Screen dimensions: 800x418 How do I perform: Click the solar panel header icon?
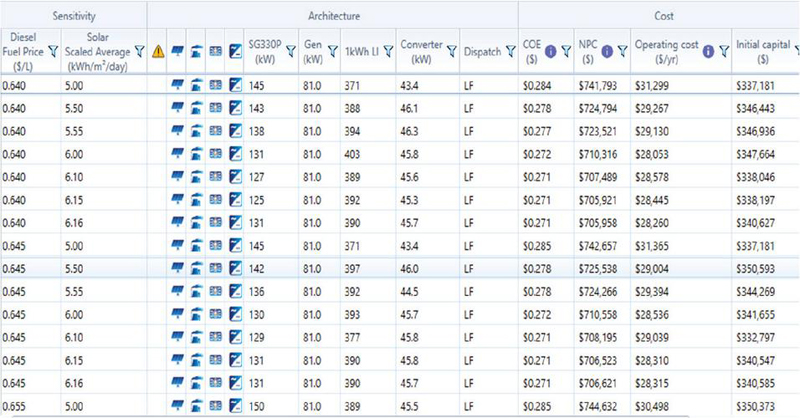[x=177, y=51]
